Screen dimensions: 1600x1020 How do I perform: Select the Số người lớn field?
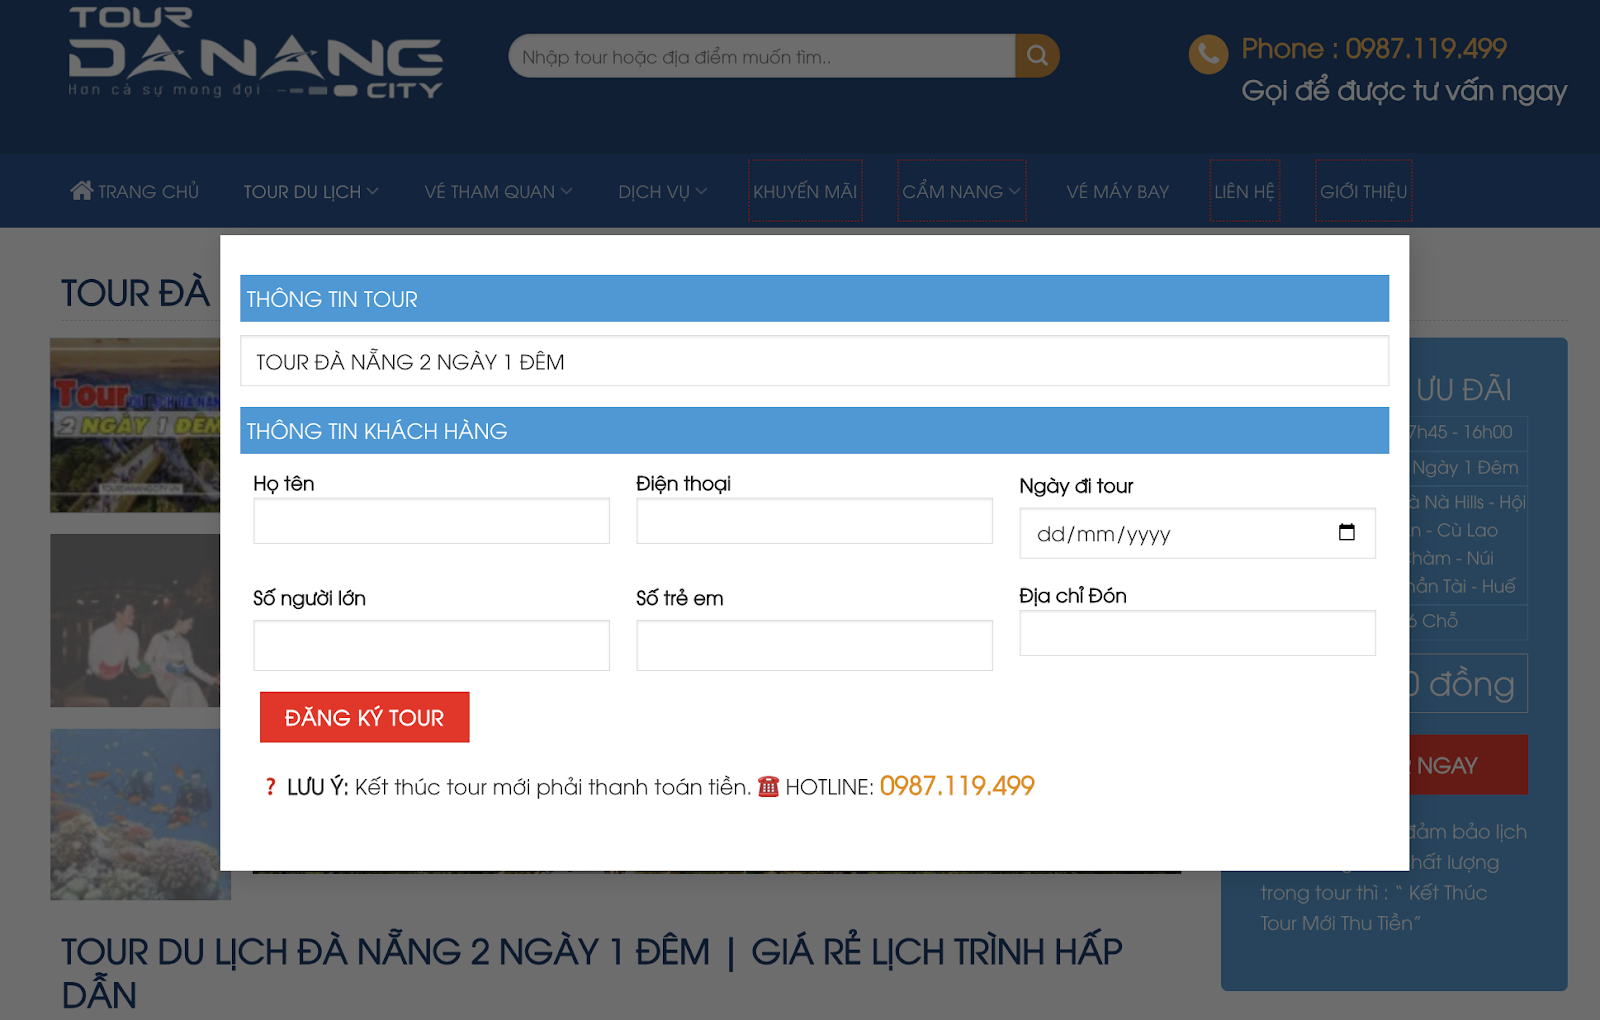pos(431,645)
